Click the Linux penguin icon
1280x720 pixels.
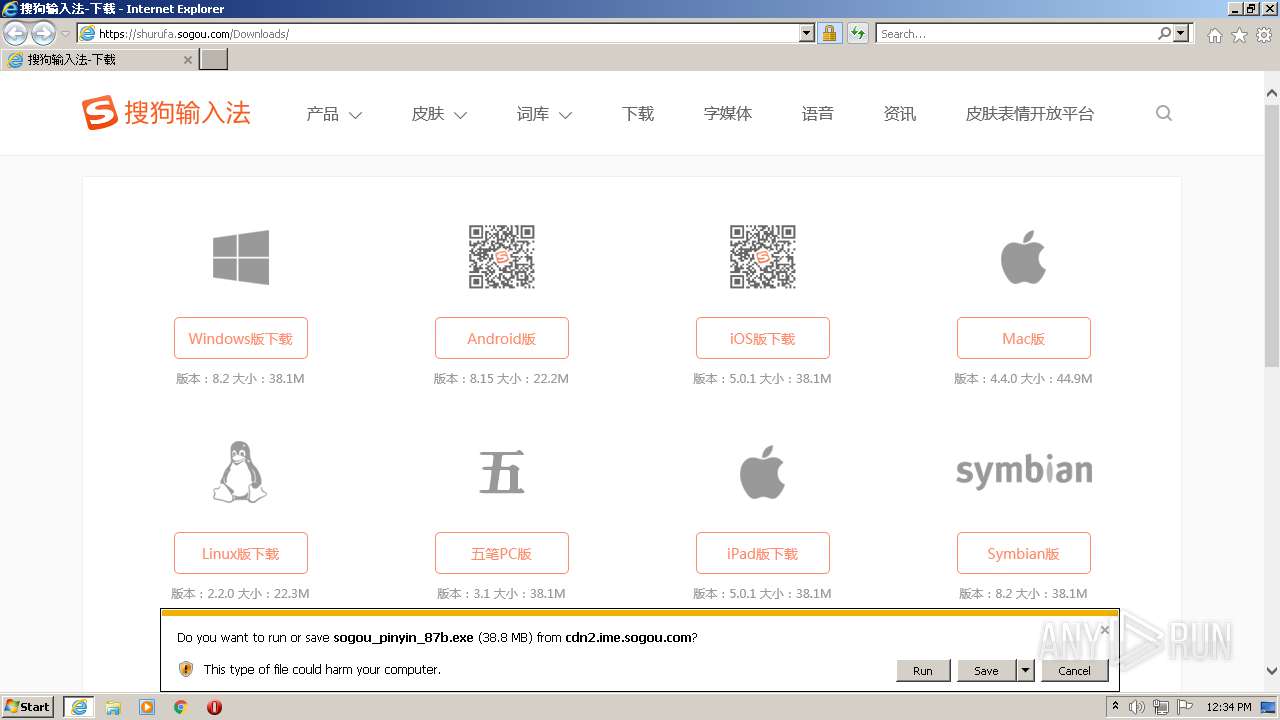(x=240, y=472)
